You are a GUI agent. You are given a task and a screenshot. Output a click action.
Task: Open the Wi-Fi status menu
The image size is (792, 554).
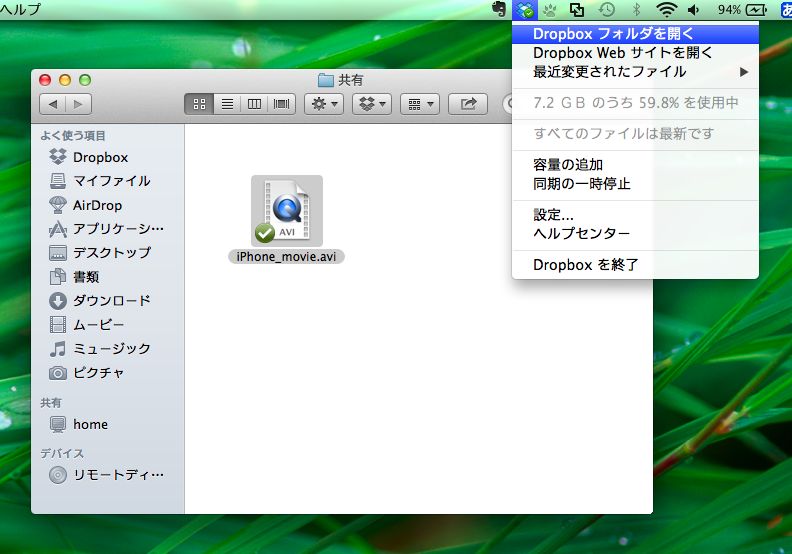(x=666, y=10)
